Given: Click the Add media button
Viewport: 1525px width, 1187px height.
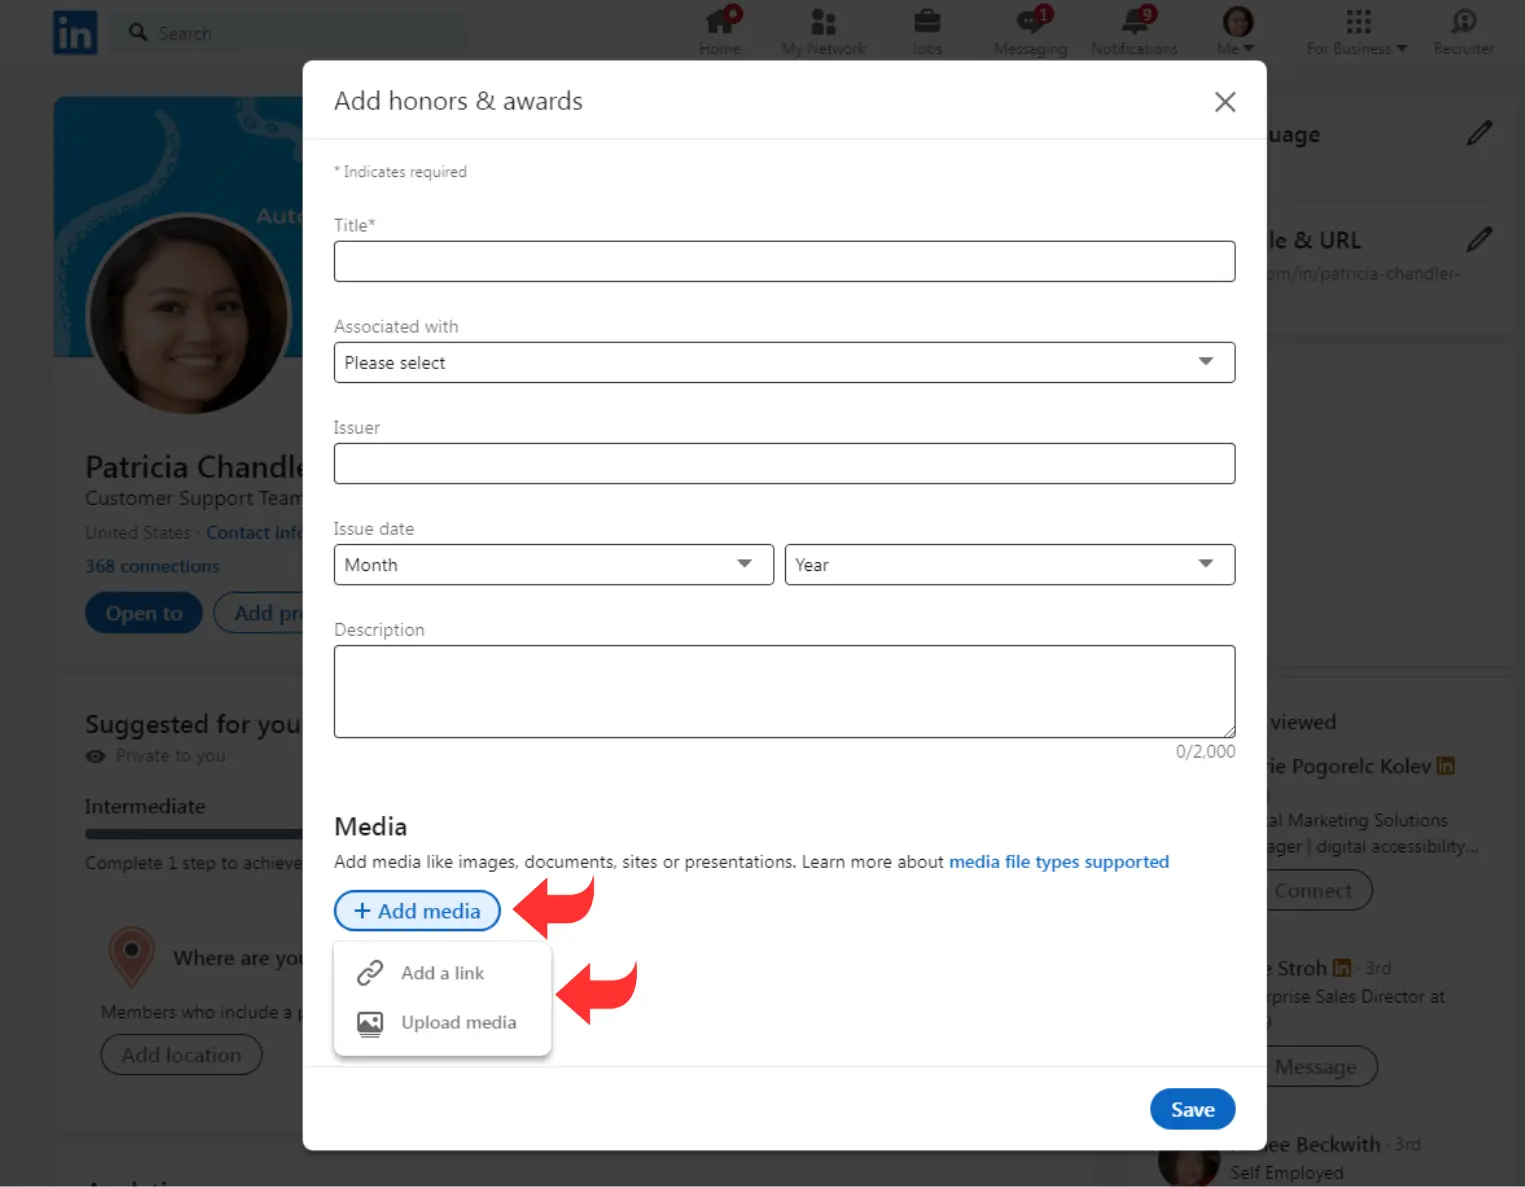Looking at the screenshot, I should [x=417, y=911].
